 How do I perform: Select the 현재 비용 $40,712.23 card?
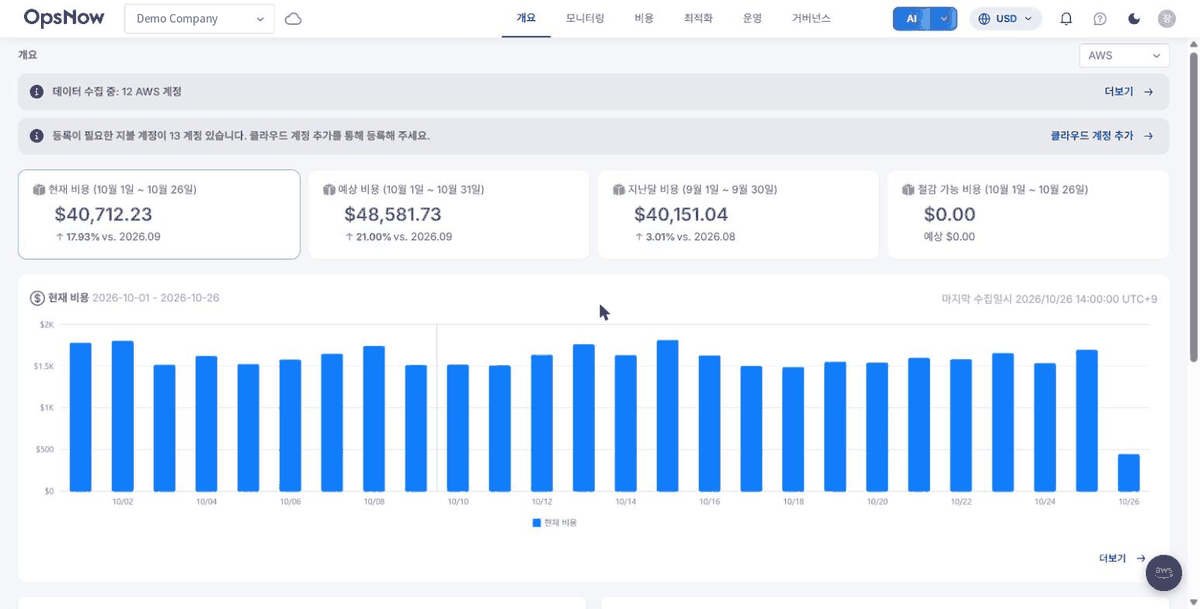[159, 215]
